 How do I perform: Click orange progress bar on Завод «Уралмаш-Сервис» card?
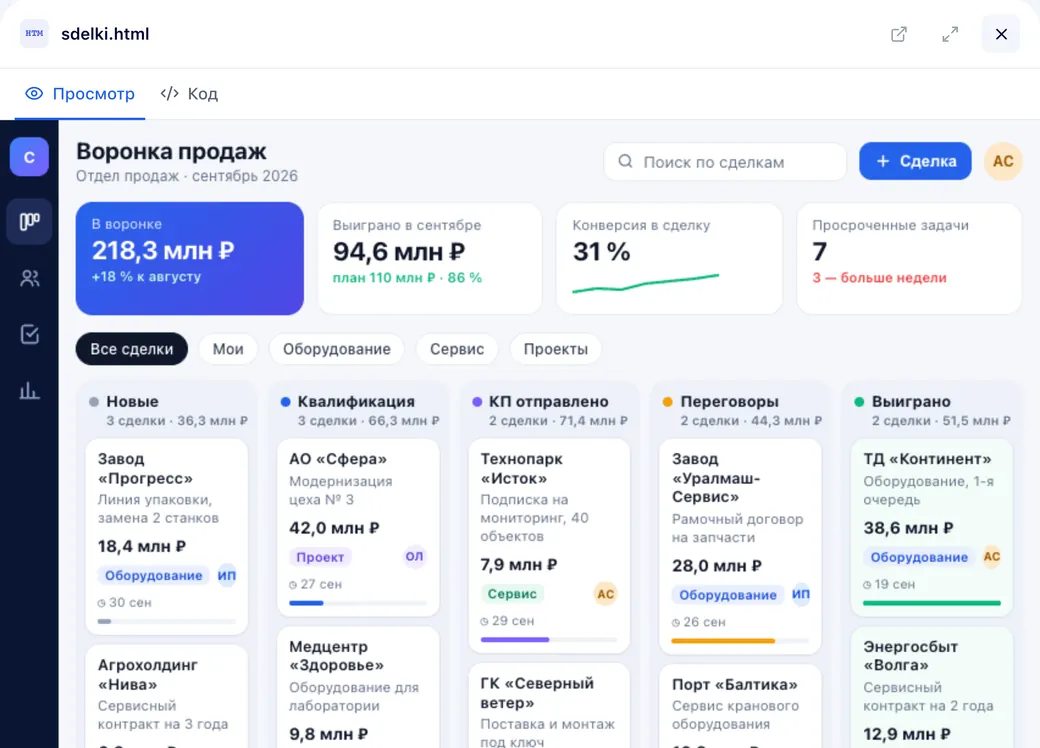(740, 641)
